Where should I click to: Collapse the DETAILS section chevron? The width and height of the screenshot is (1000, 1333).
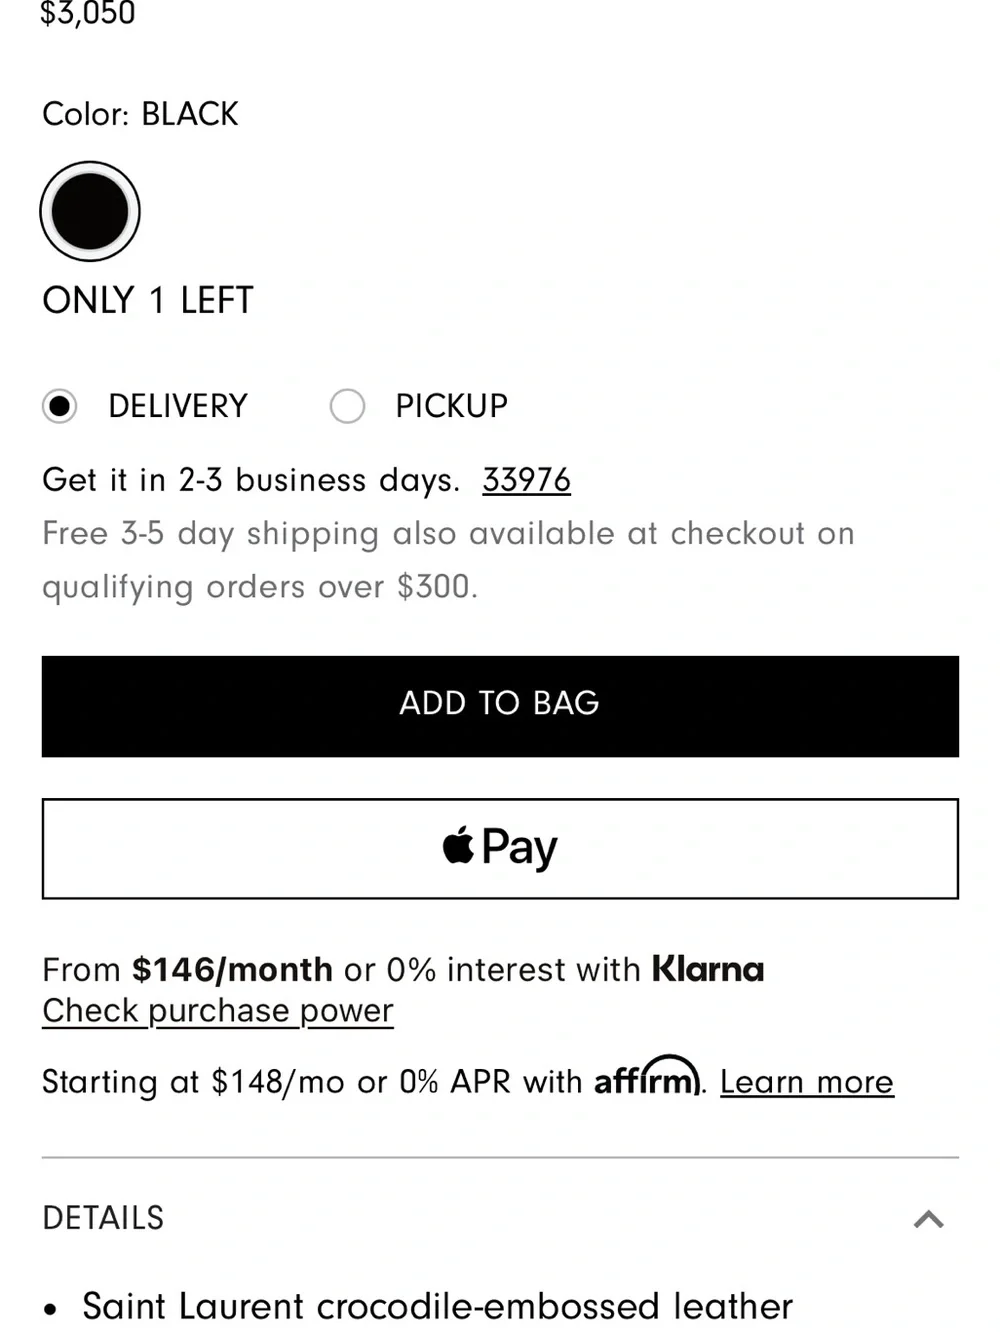929,1218
